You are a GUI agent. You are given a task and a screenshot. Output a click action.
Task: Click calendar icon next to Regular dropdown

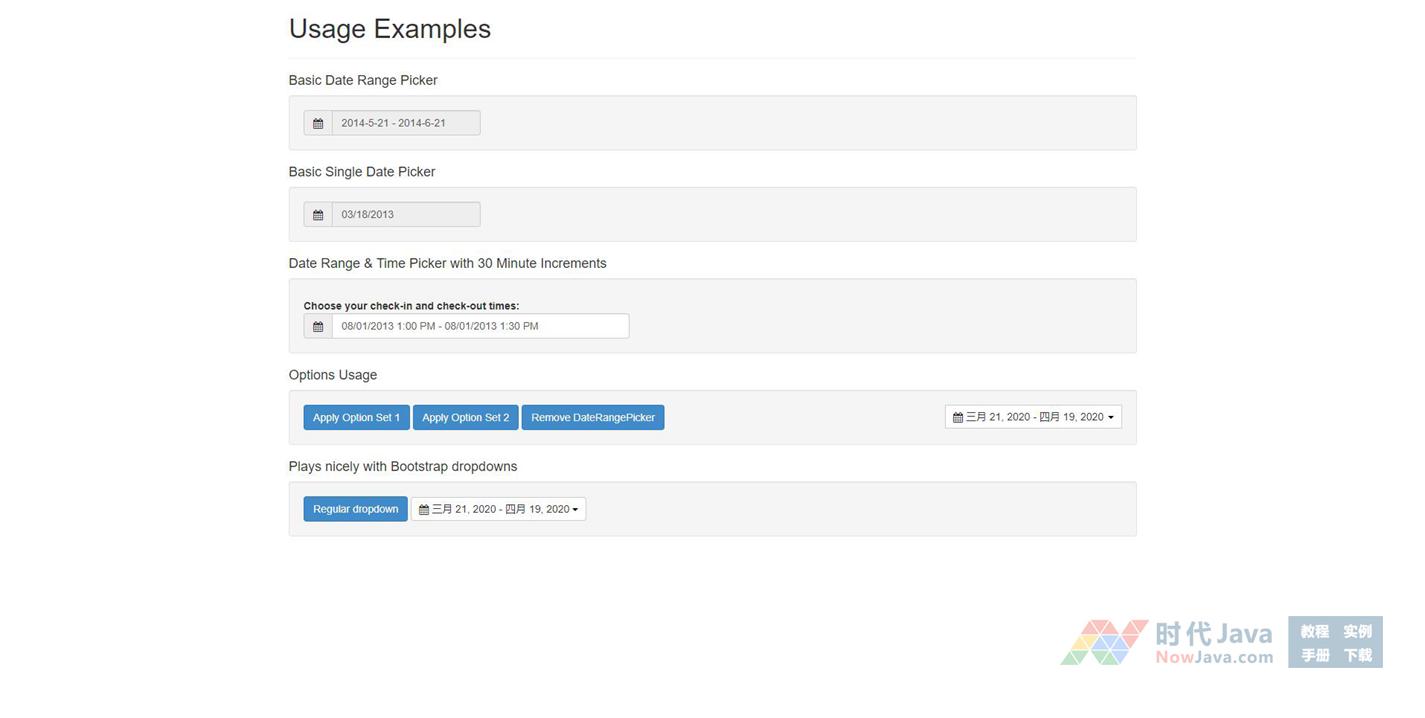point(424,509)
